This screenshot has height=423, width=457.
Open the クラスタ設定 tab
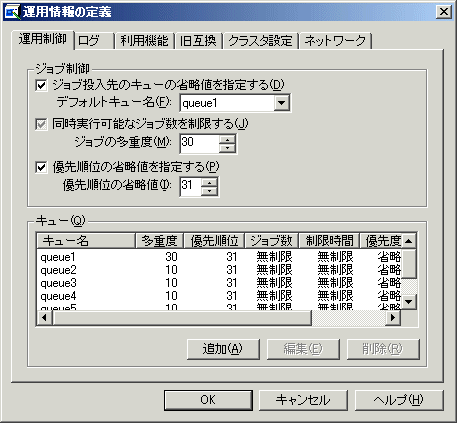click(260, 41)
